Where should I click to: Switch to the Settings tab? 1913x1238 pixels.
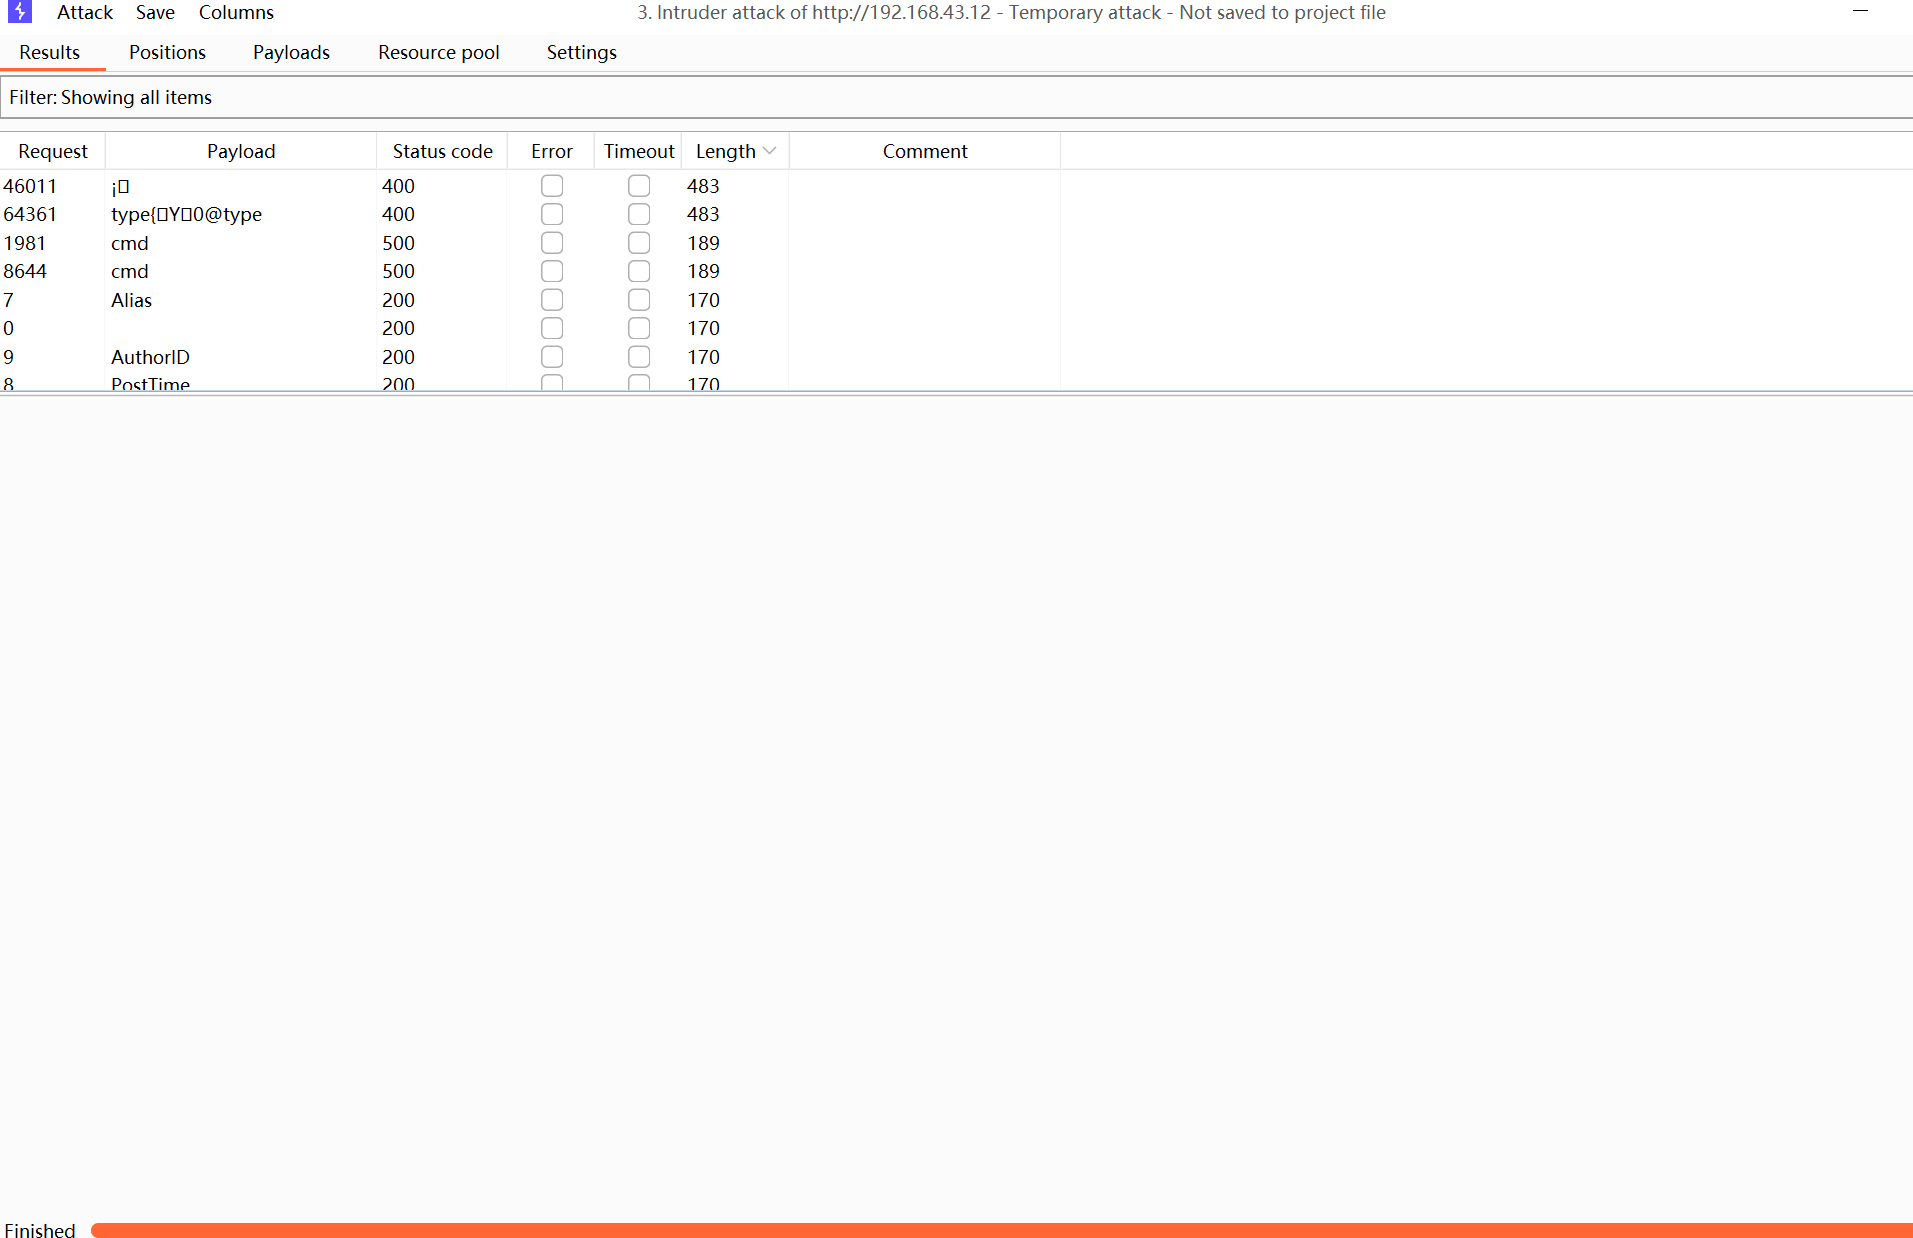(x=581, y=52)
